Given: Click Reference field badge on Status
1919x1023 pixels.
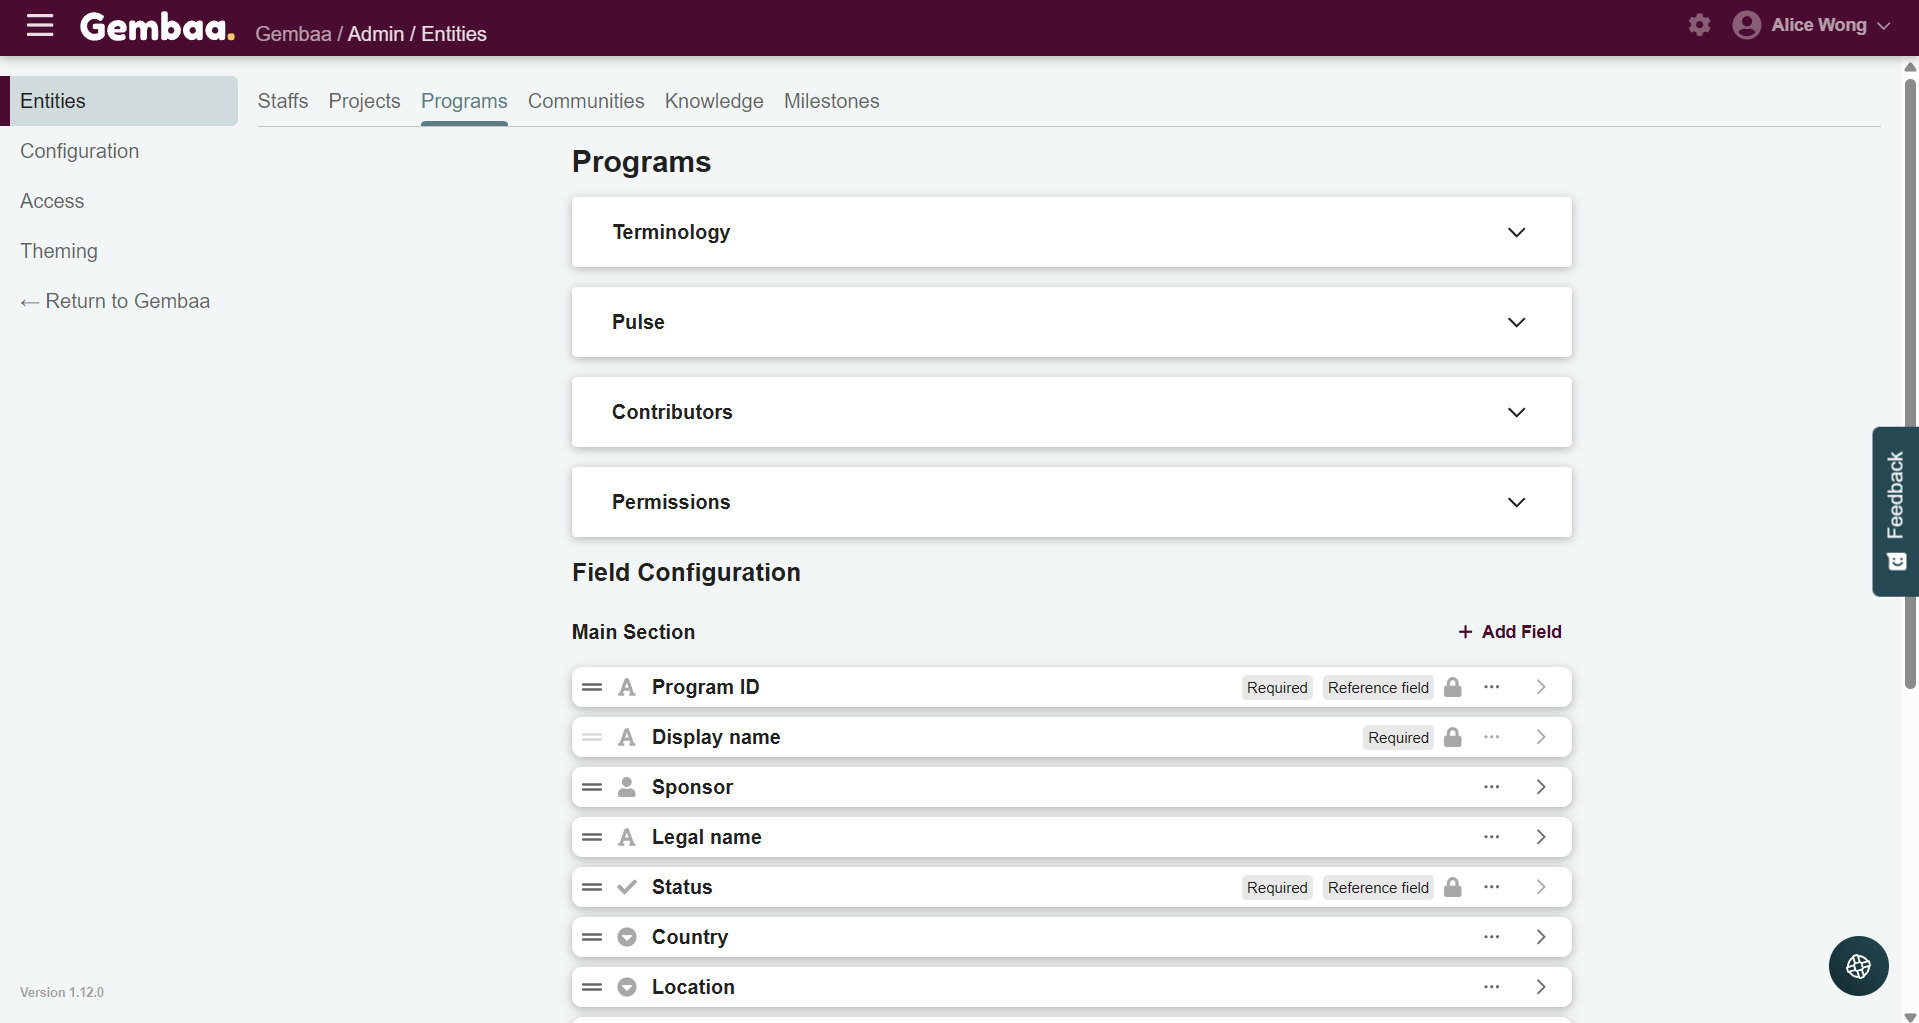Looking at the screenshot, I should [x=1378, y=888].
